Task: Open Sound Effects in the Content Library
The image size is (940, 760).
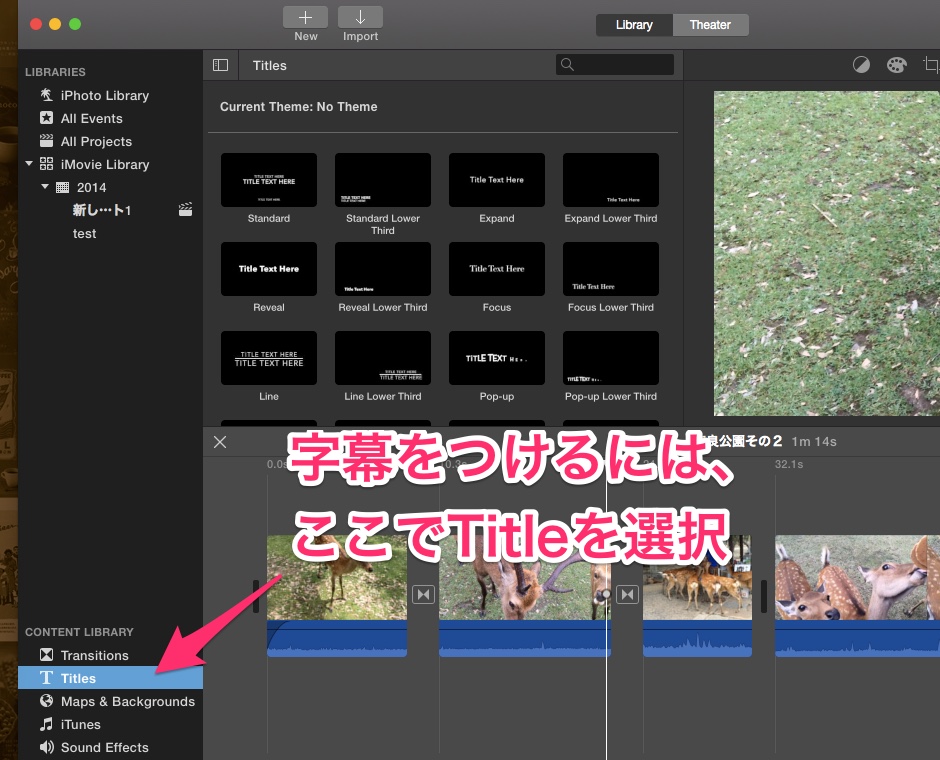Action: (x=46, y=747)
